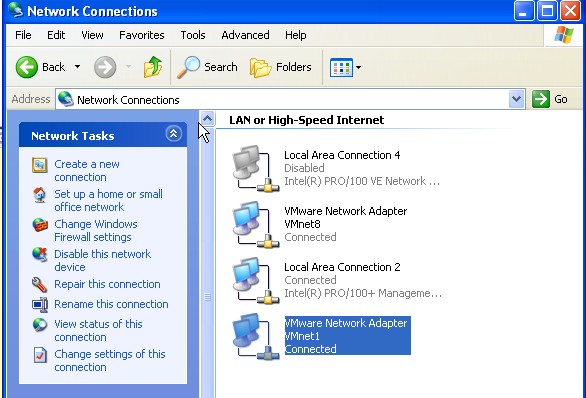
Task: Go up one folder level
Action: coord(153,67)
